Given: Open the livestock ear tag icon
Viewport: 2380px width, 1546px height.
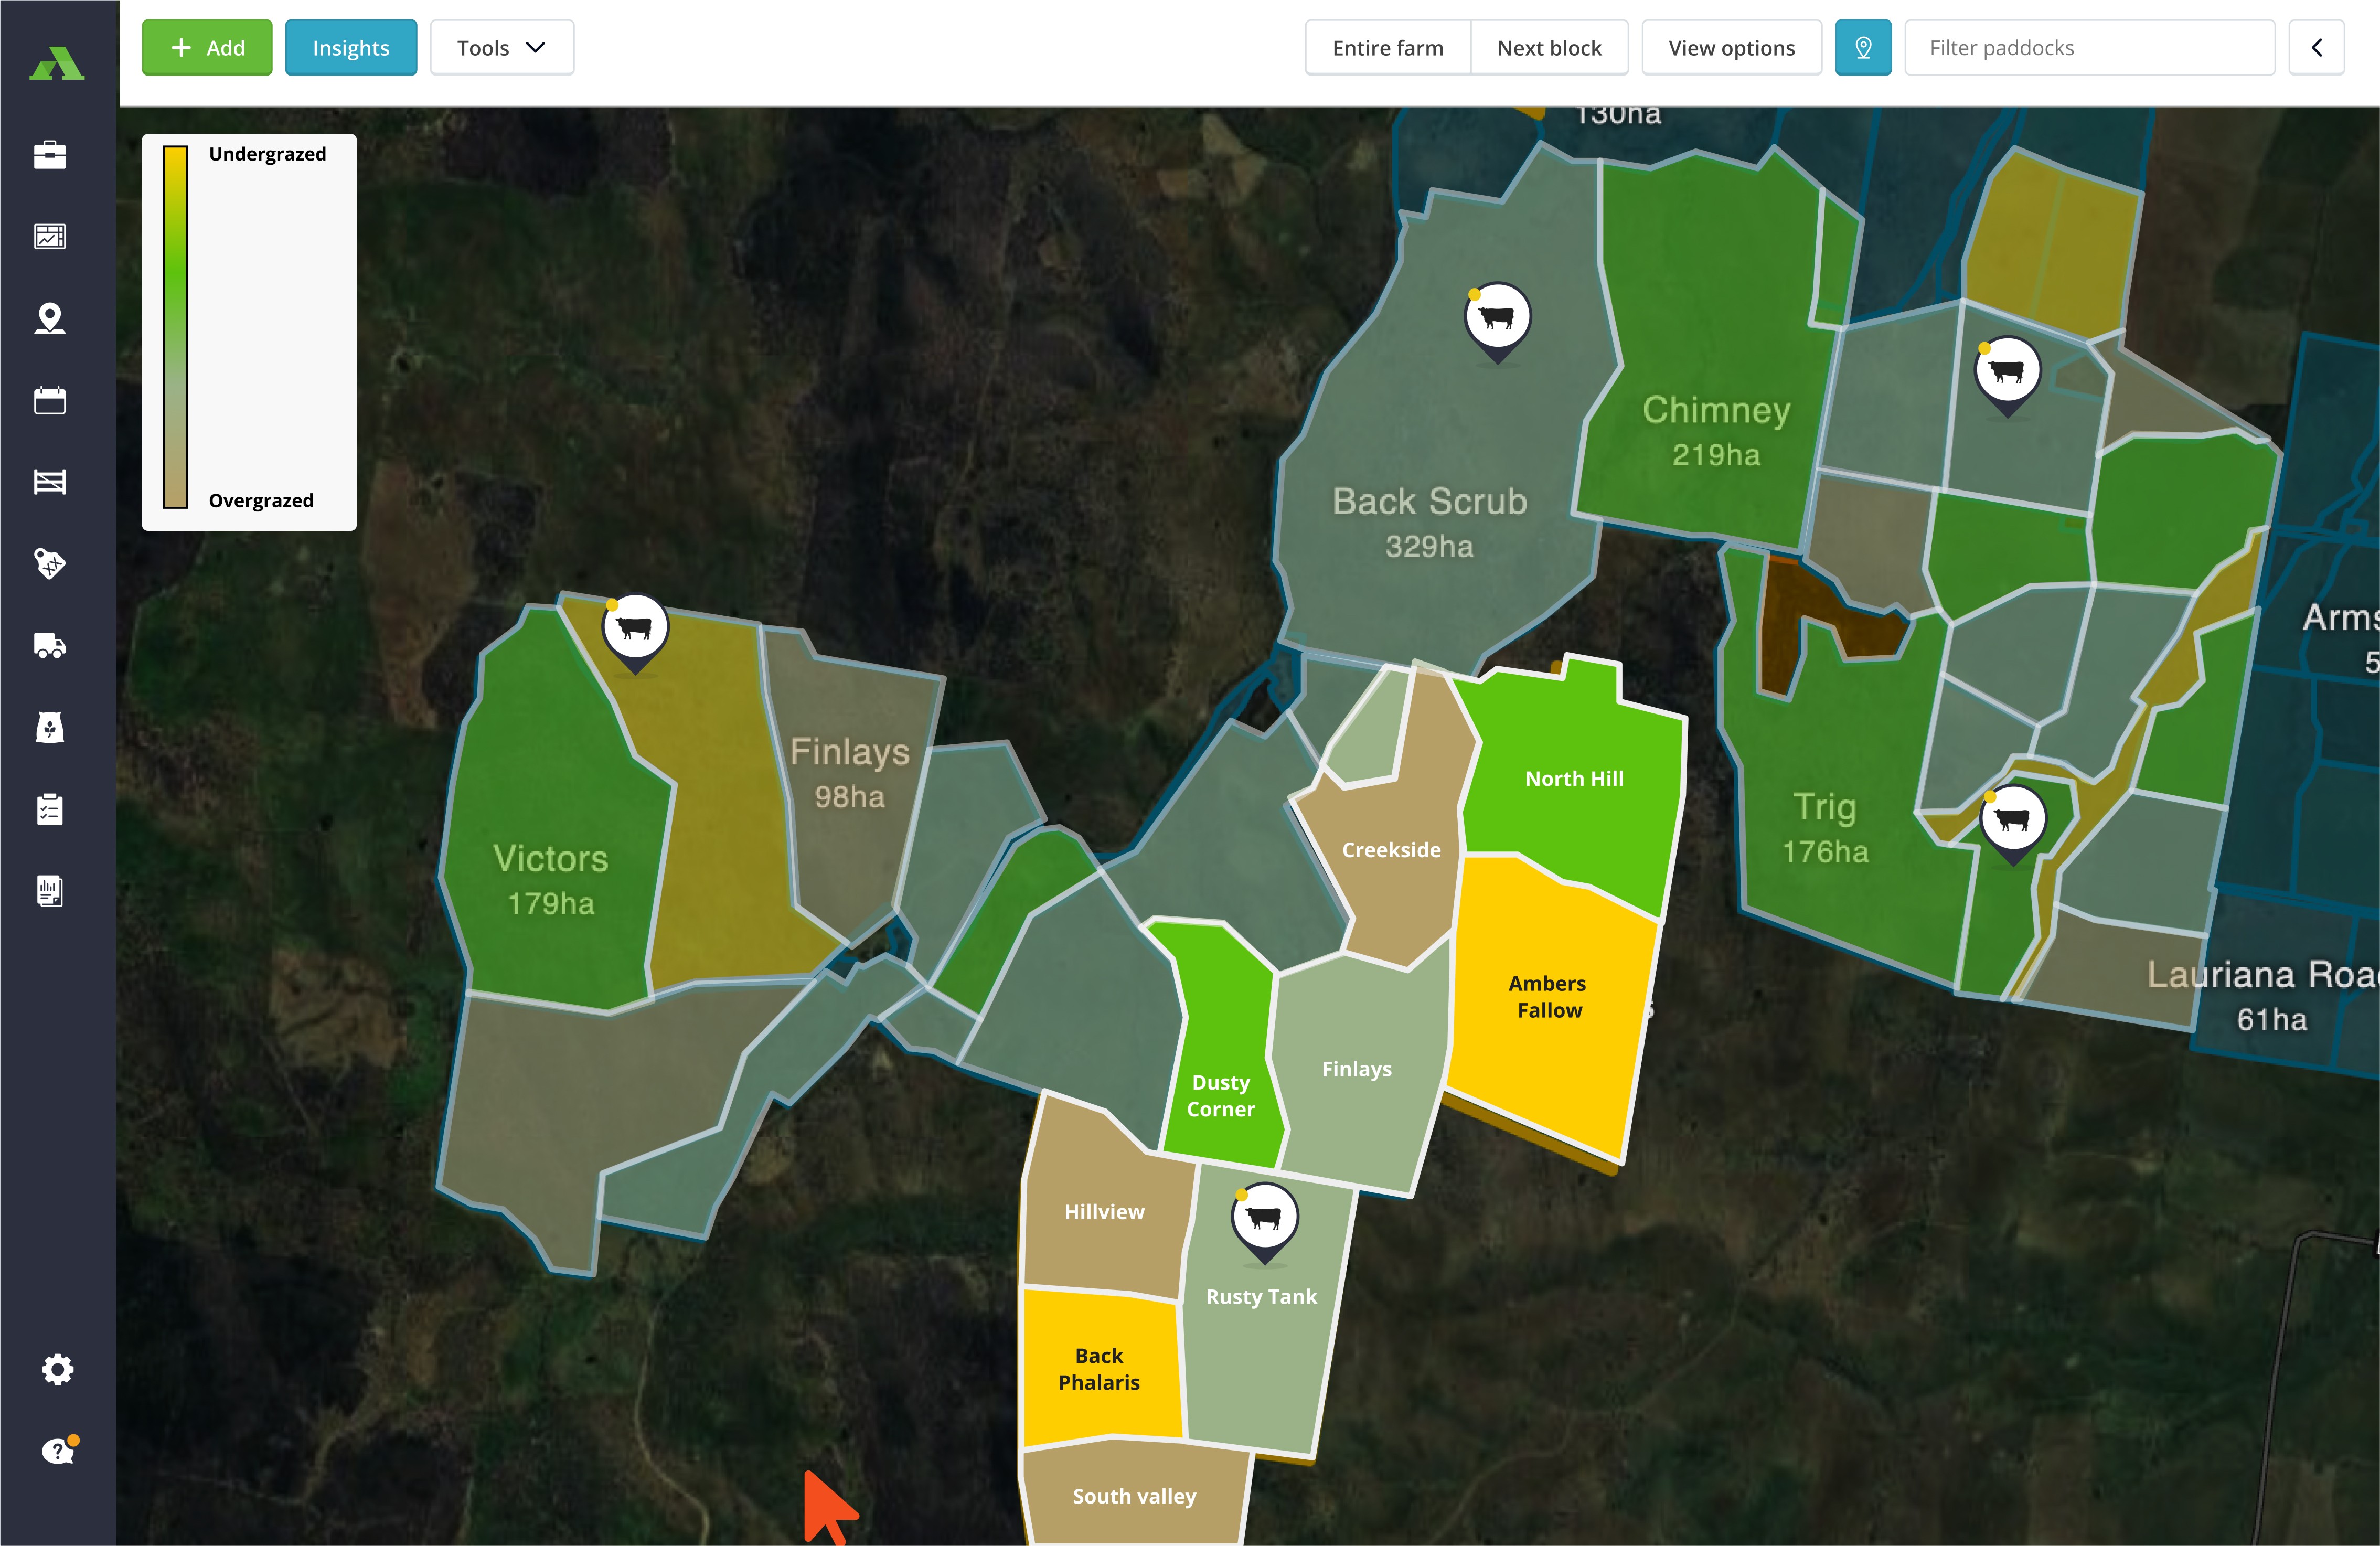Looking at the screenshot, I should coord(50,564).
